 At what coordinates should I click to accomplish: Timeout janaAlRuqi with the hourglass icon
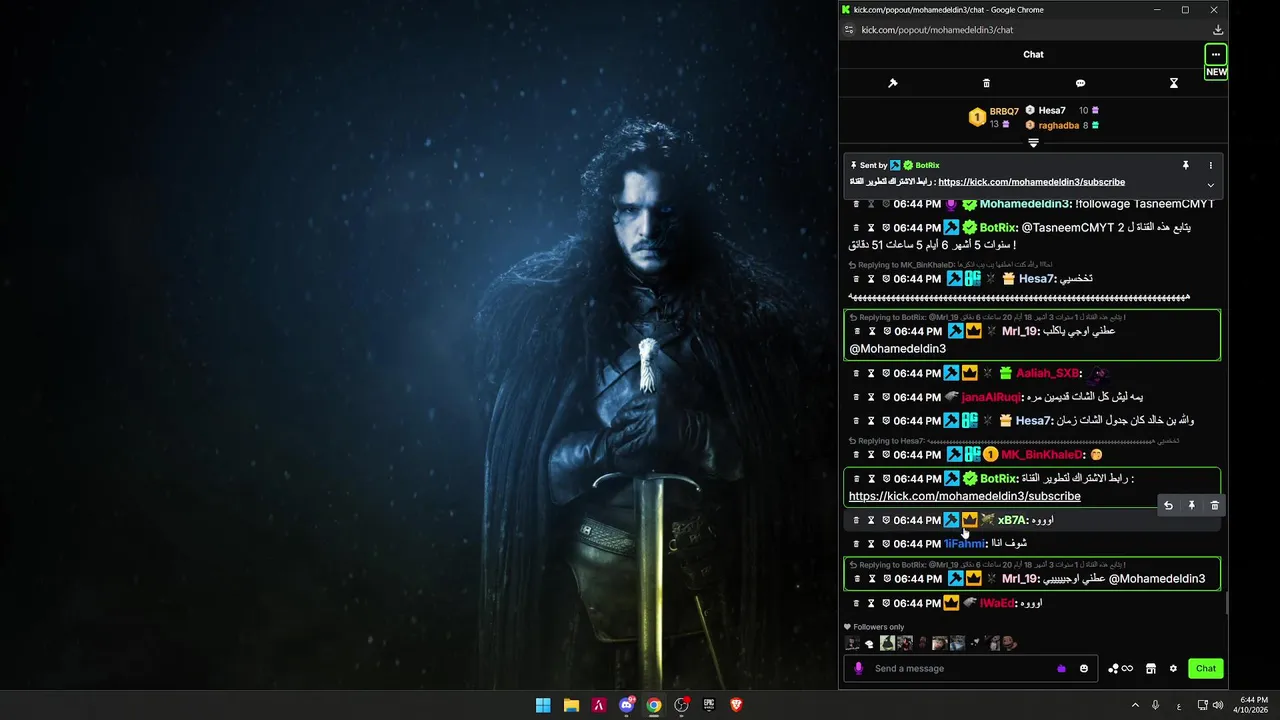tap(871, 397)
